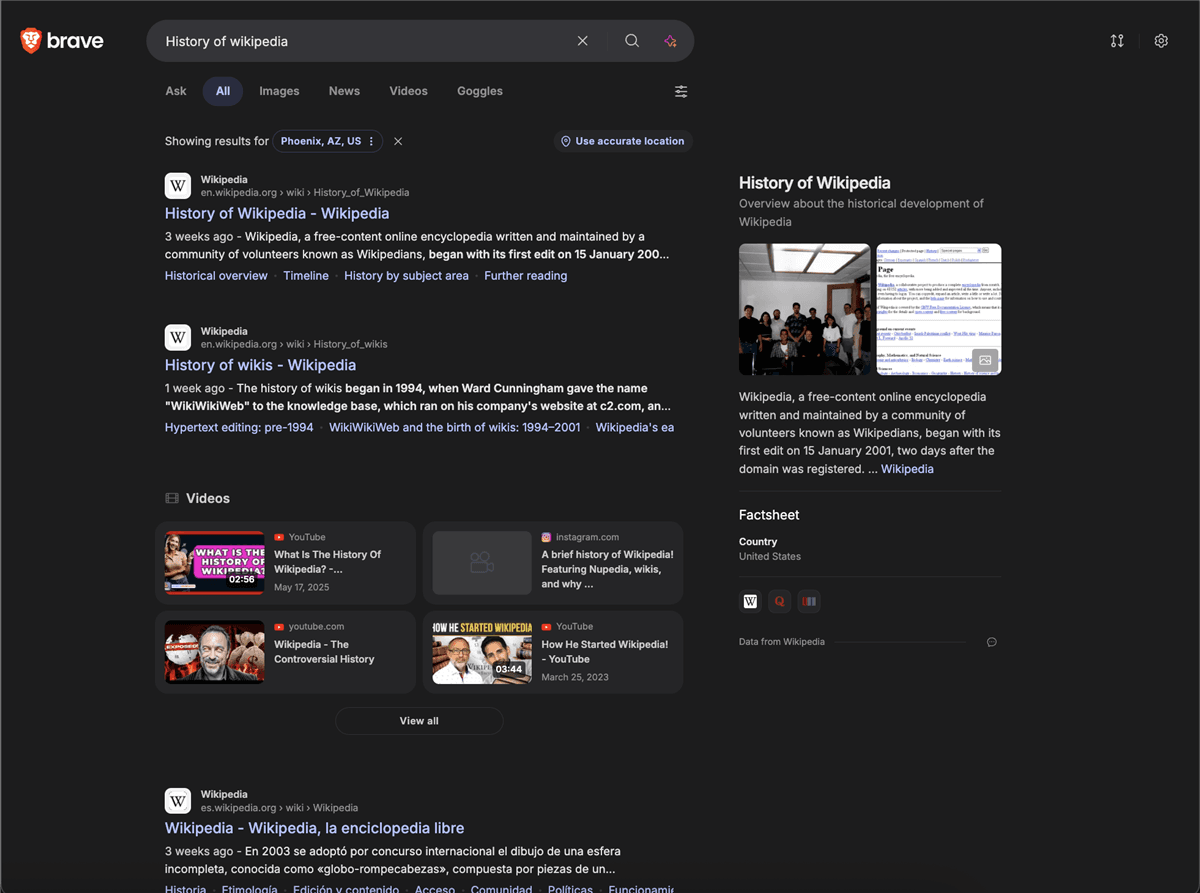Clear the search box with the X icon
1200x893 pixels.
583,40
